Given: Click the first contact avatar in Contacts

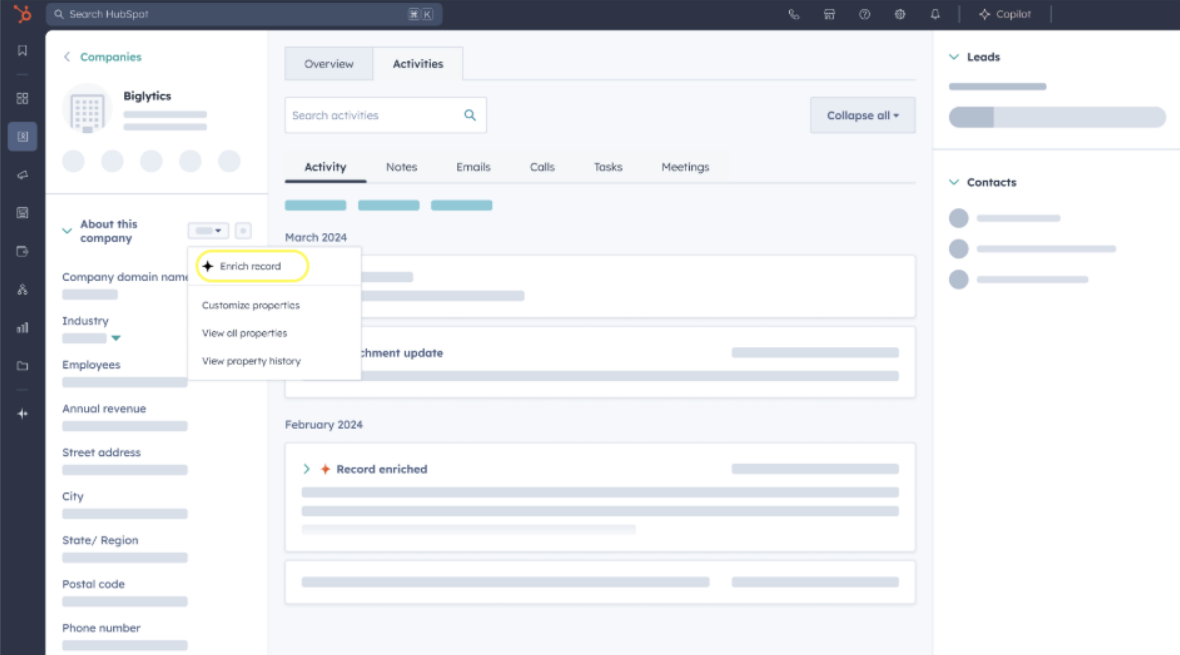Looking at the screenshot, I should (x=959, y=218).
